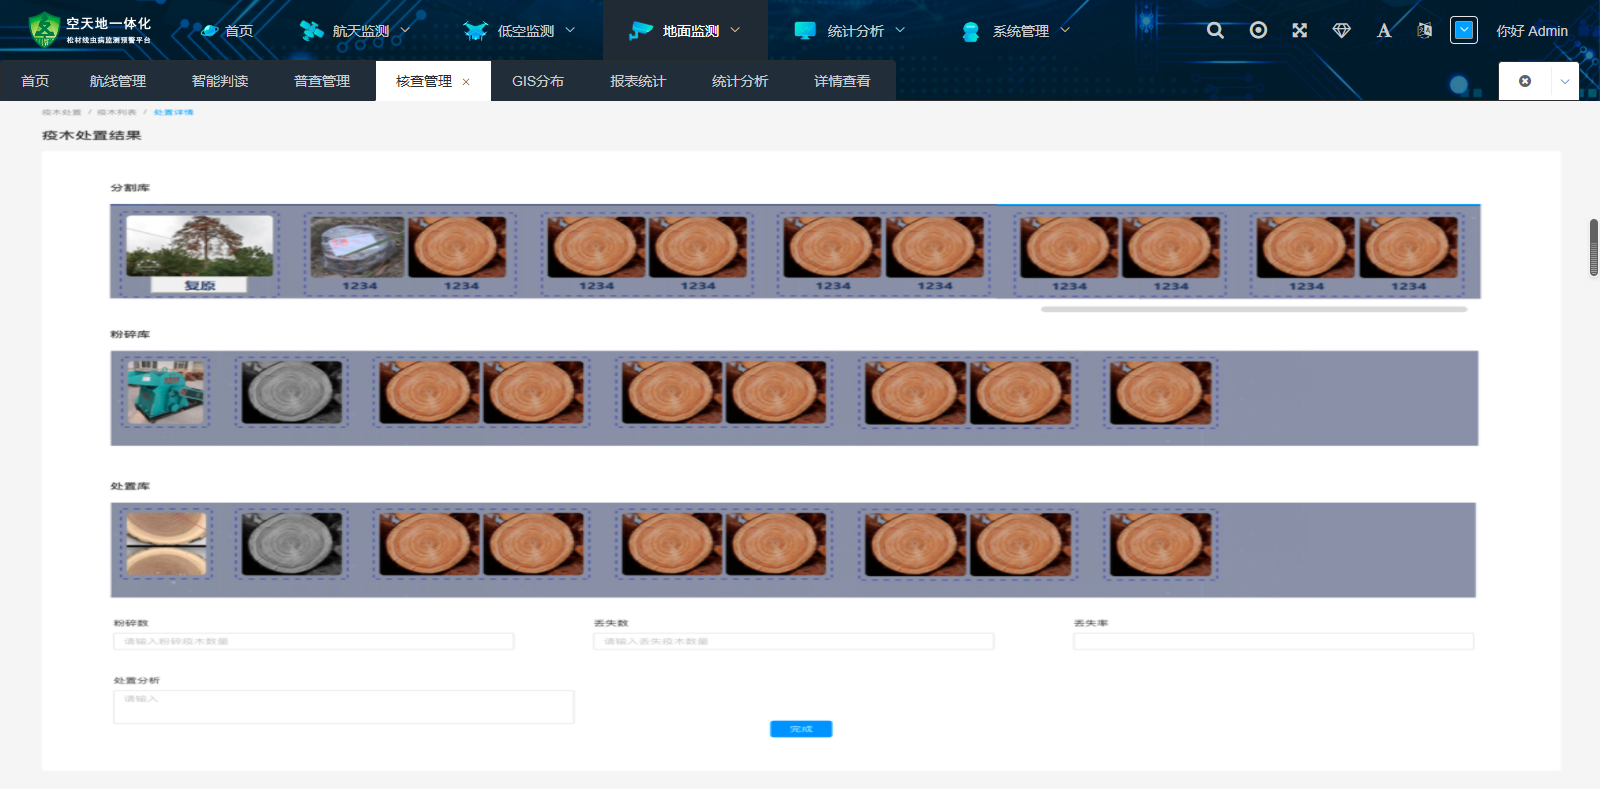This screenshot has height=789, width=1600.
Task: Expand the 统计分析 top navigation menu
Action: (x=855, y=31)
